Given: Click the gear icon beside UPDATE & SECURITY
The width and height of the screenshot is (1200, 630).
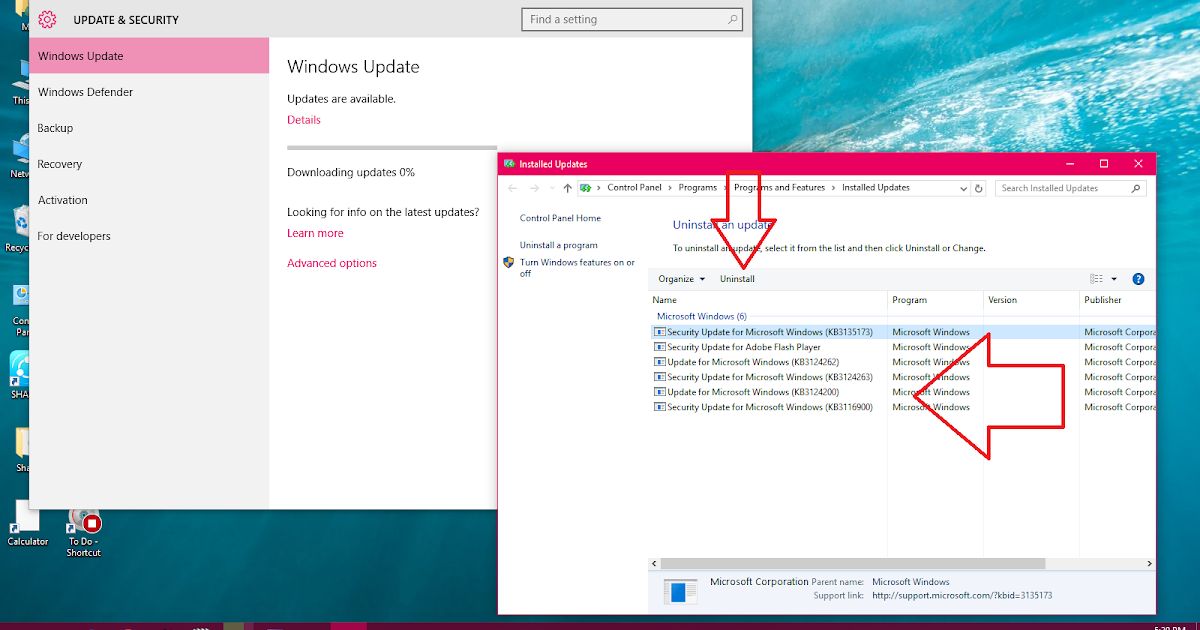Looking at the screenshot, I should (47, 19).
